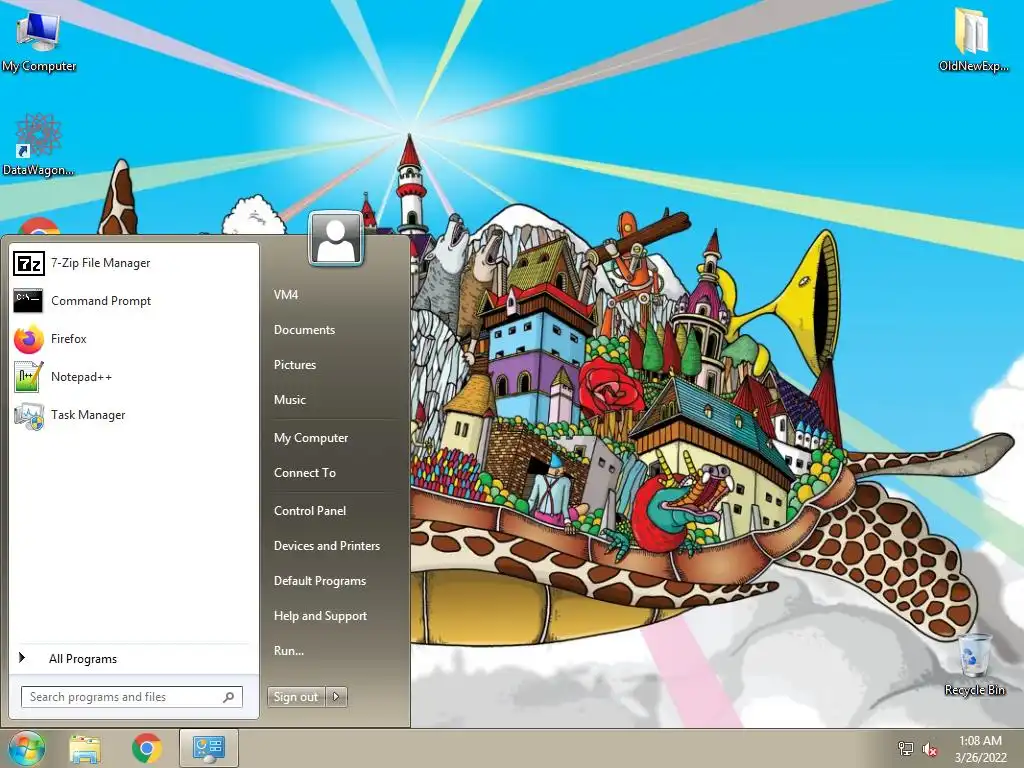1024x768 pixels.
Task: Click the active Control Panel taskbar button
Action: tap(209, 748)
